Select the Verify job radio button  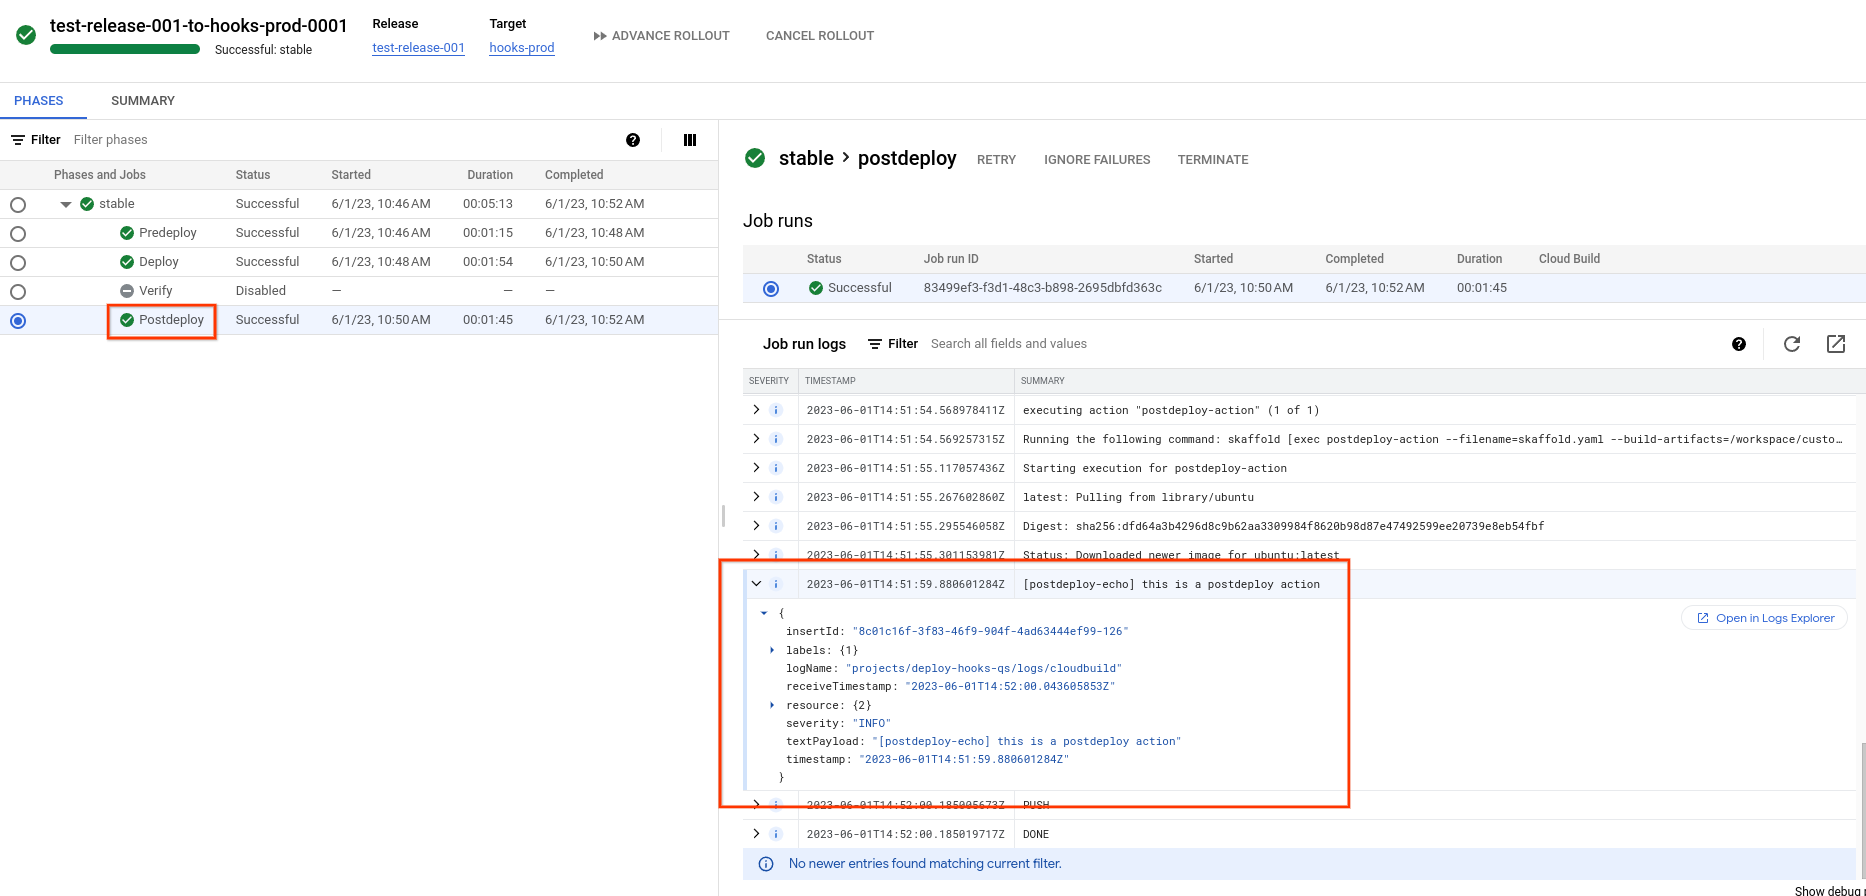[18, 291]
